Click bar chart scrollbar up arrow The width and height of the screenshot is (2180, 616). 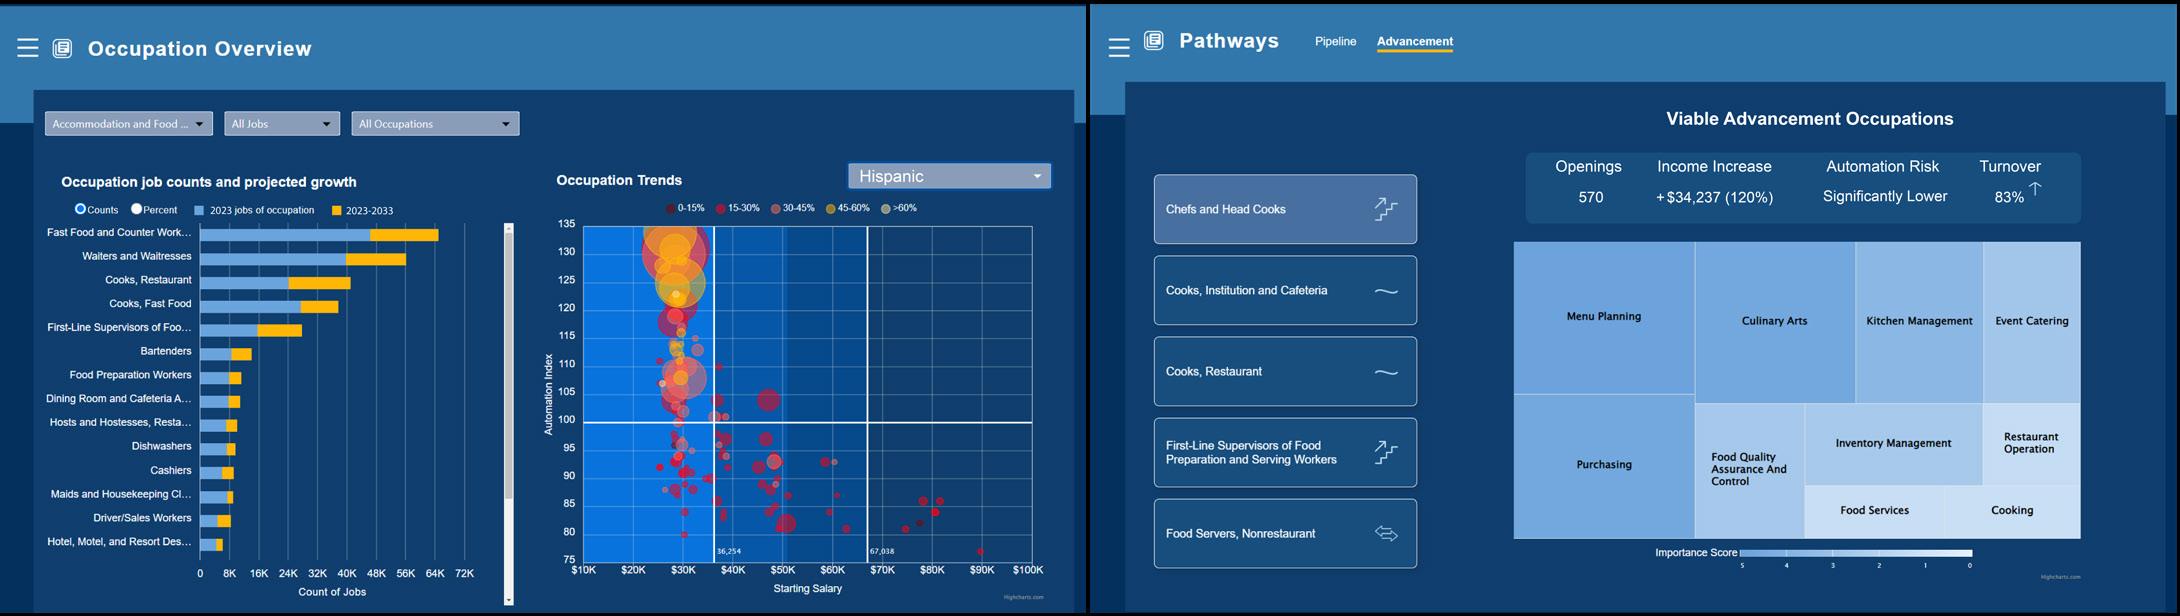[508, 229]
